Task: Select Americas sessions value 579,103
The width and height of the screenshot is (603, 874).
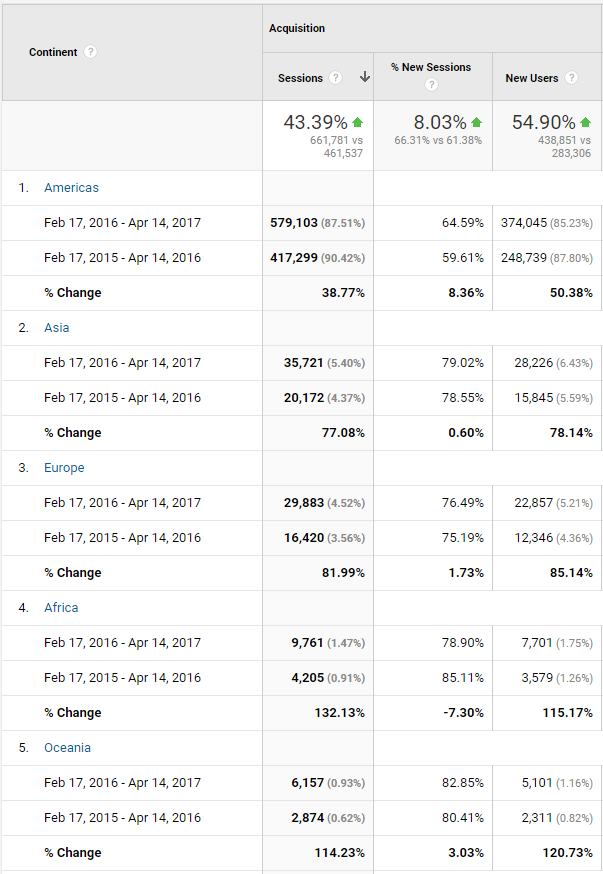Action: 294,223
